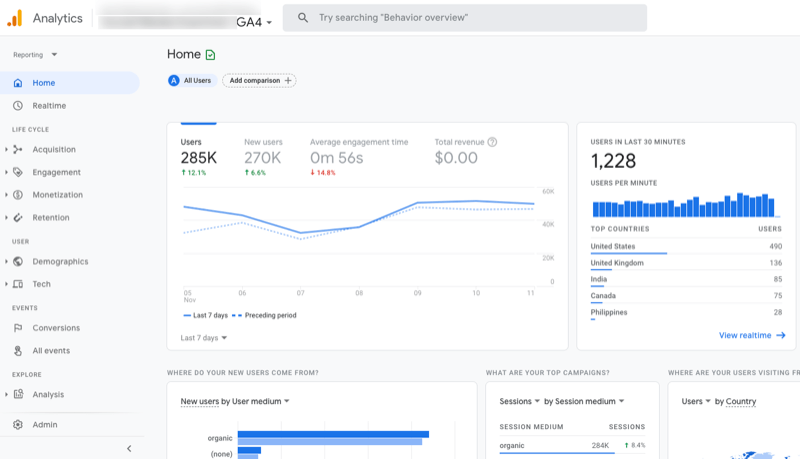
Task: Expand the Retention section arrow
Action: (x=6, y=217)
